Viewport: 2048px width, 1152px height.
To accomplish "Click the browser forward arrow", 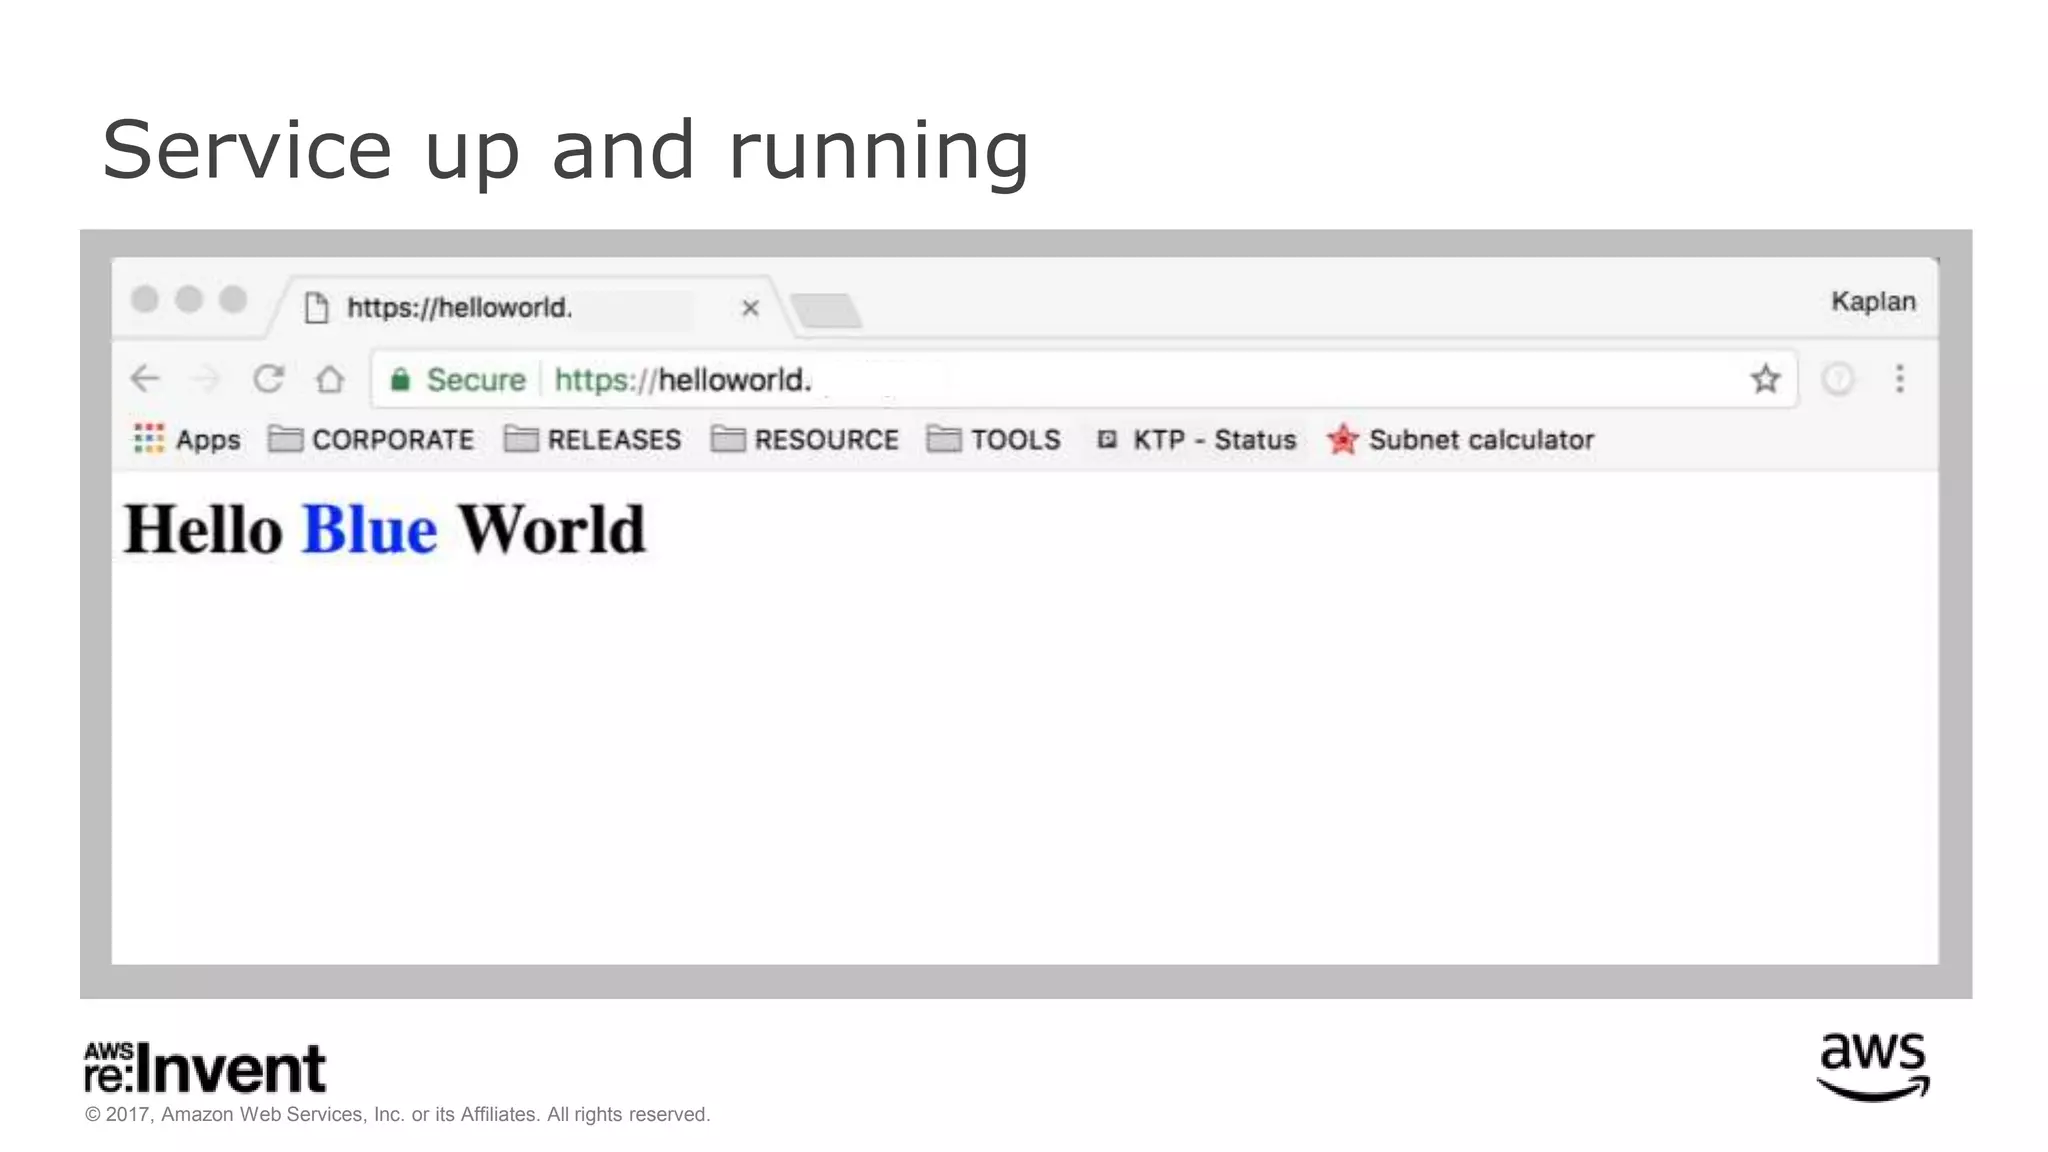I will coord(206,379).
